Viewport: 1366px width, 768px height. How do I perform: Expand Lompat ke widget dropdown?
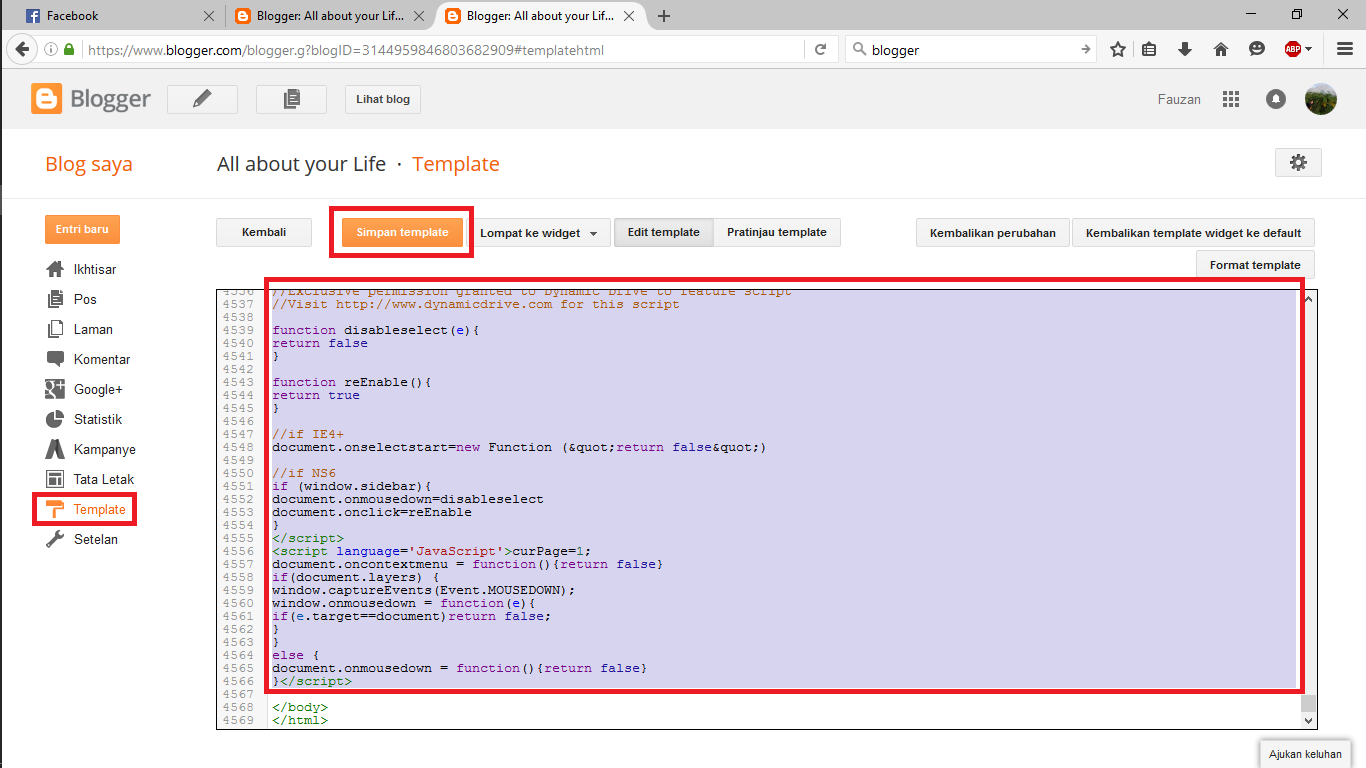click(x=539, y=232)
